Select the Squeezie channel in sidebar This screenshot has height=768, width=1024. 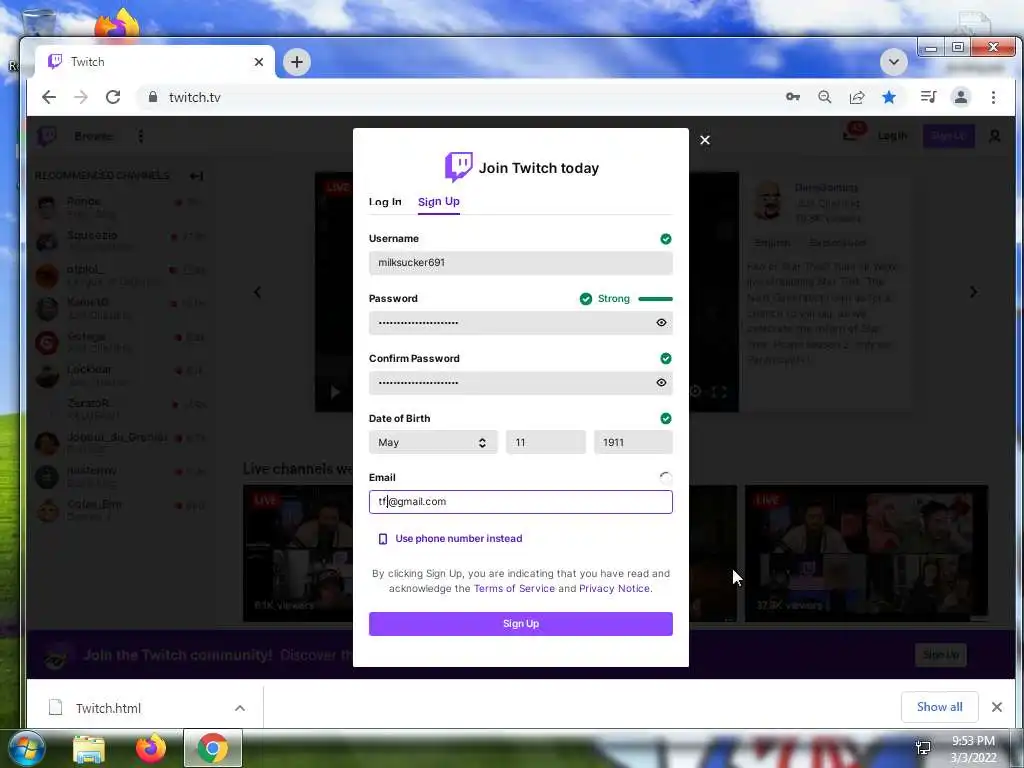pyautogui.click(x=121, y=240)
